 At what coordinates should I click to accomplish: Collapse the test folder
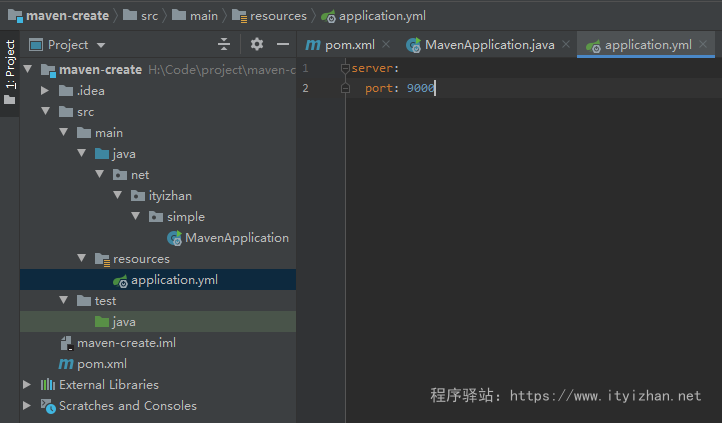(64, 300)
